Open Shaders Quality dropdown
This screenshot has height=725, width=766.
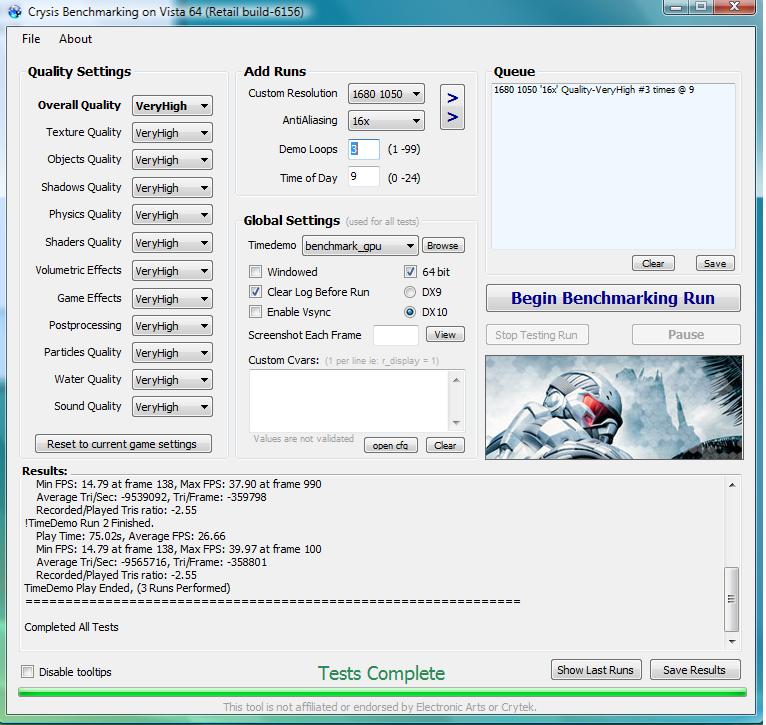tap(172, 243)
